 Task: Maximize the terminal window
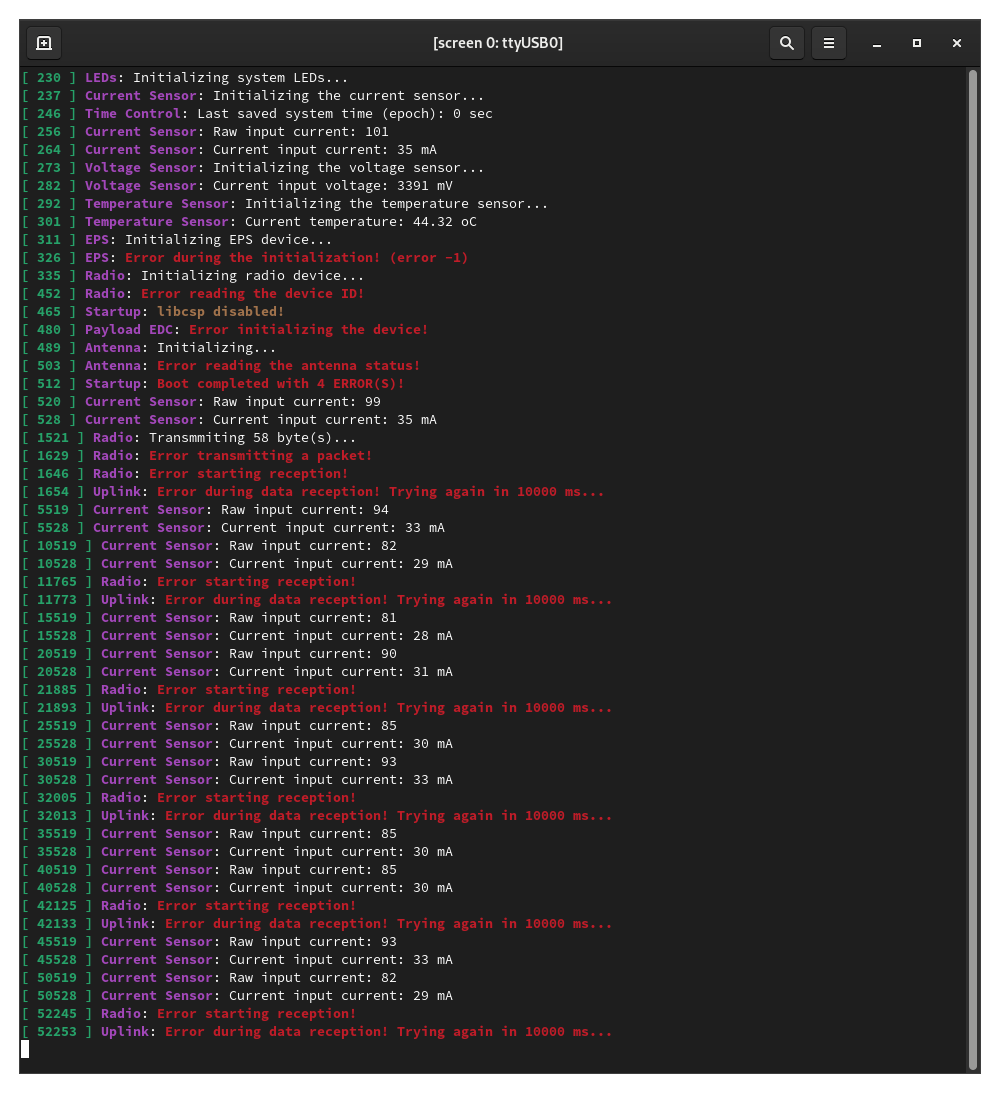(x=917, y=43)
